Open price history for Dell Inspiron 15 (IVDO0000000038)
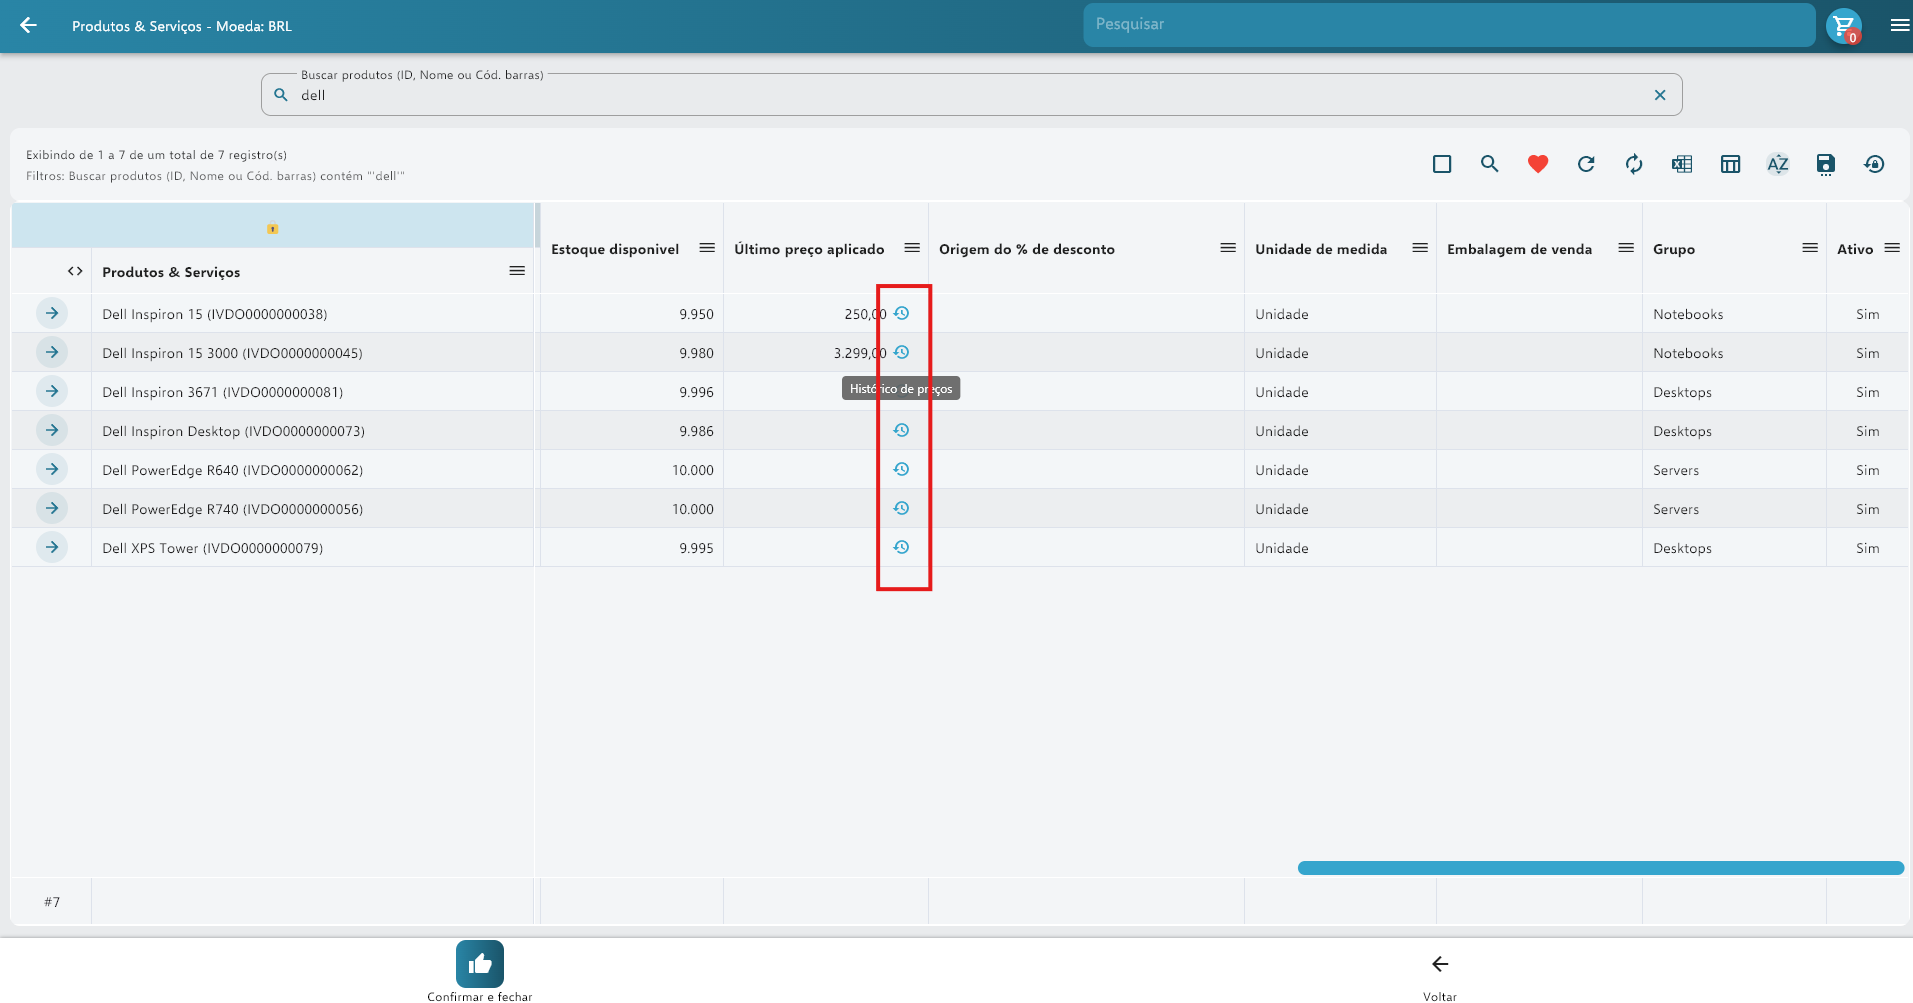1913x1003 pixels. click(901, 313)
